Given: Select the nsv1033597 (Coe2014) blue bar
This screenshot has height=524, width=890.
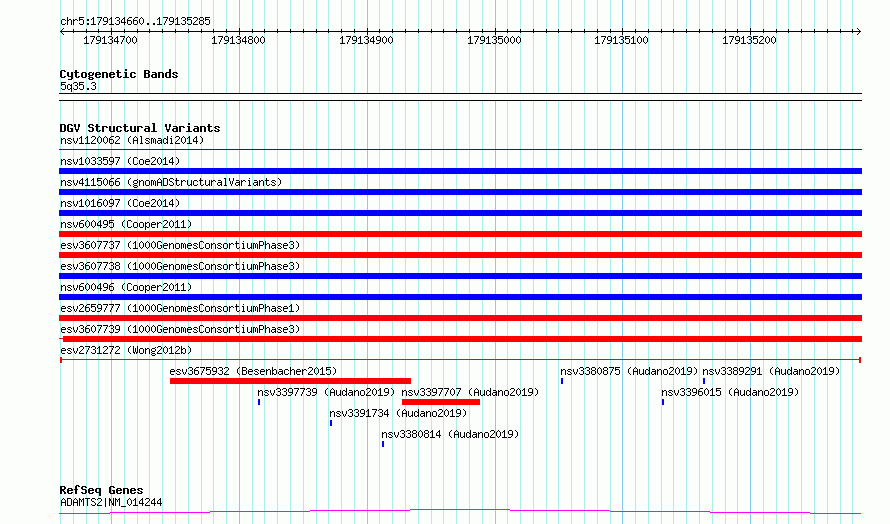Looking at the screenshot, I should (460, 171).
